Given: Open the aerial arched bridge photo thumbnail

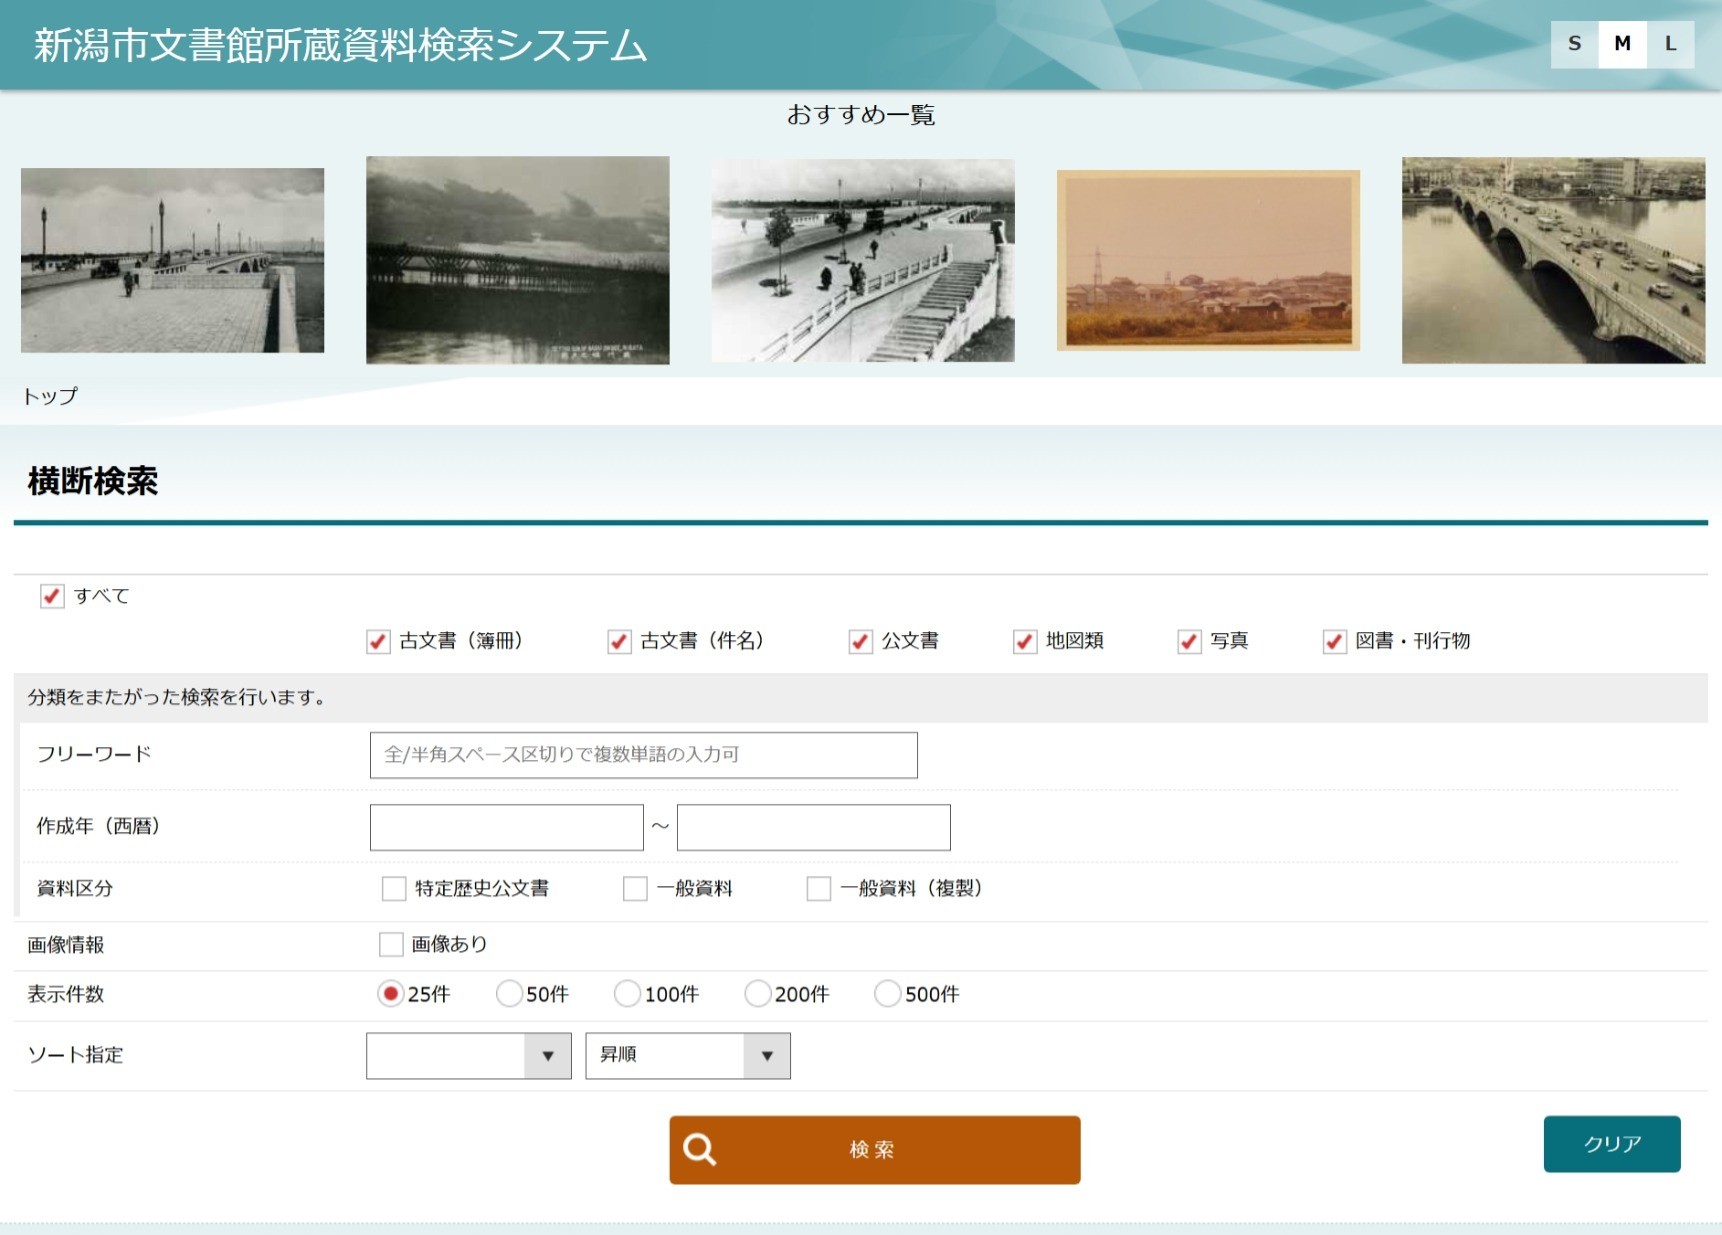Looking at the screenshot, I should [1553, 260].
